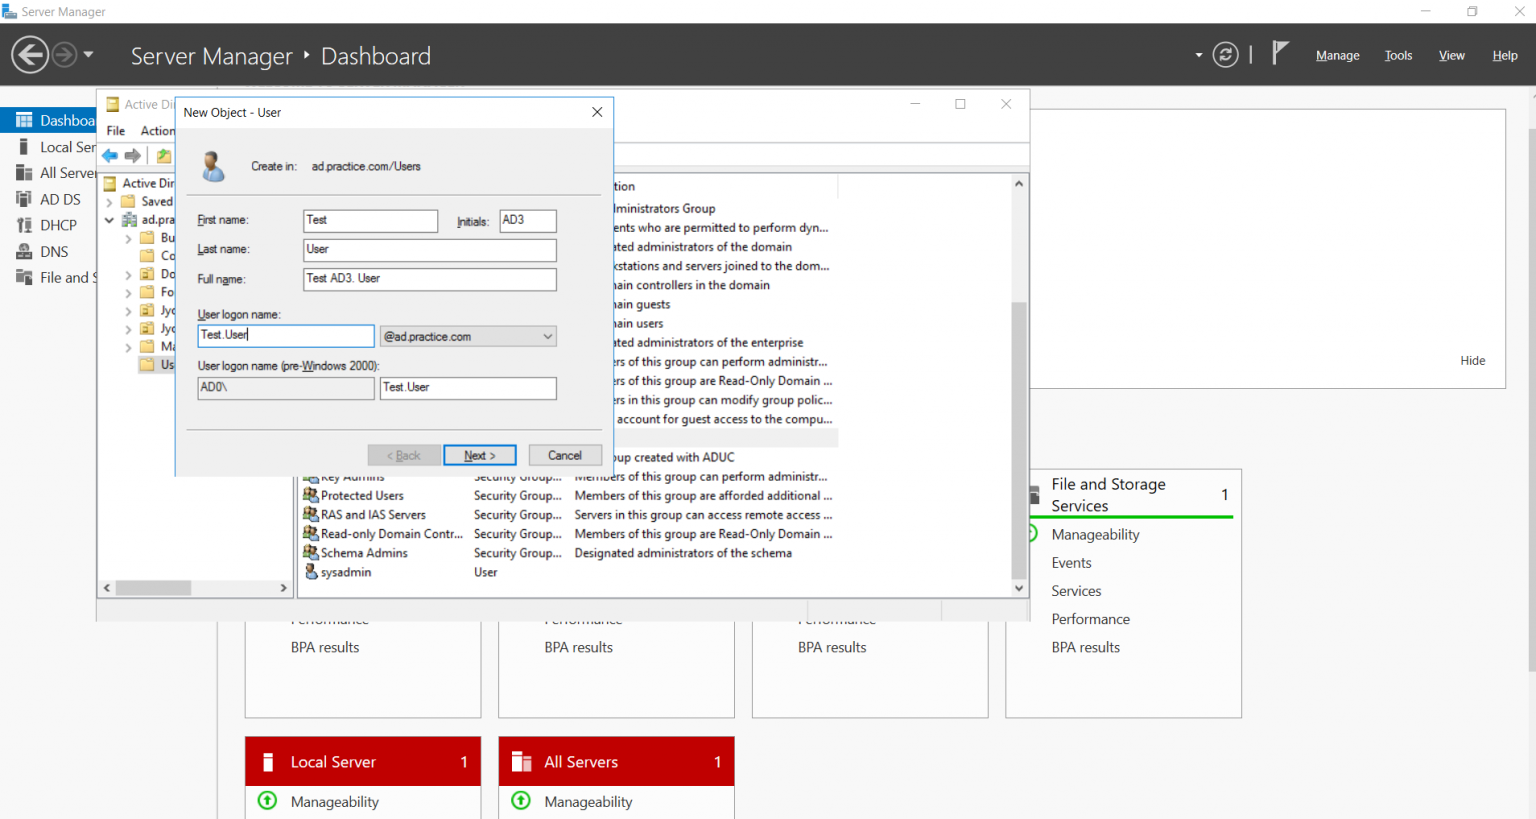
Task: Open the navigation history dropdown arrow
Action: click(88, 54)
